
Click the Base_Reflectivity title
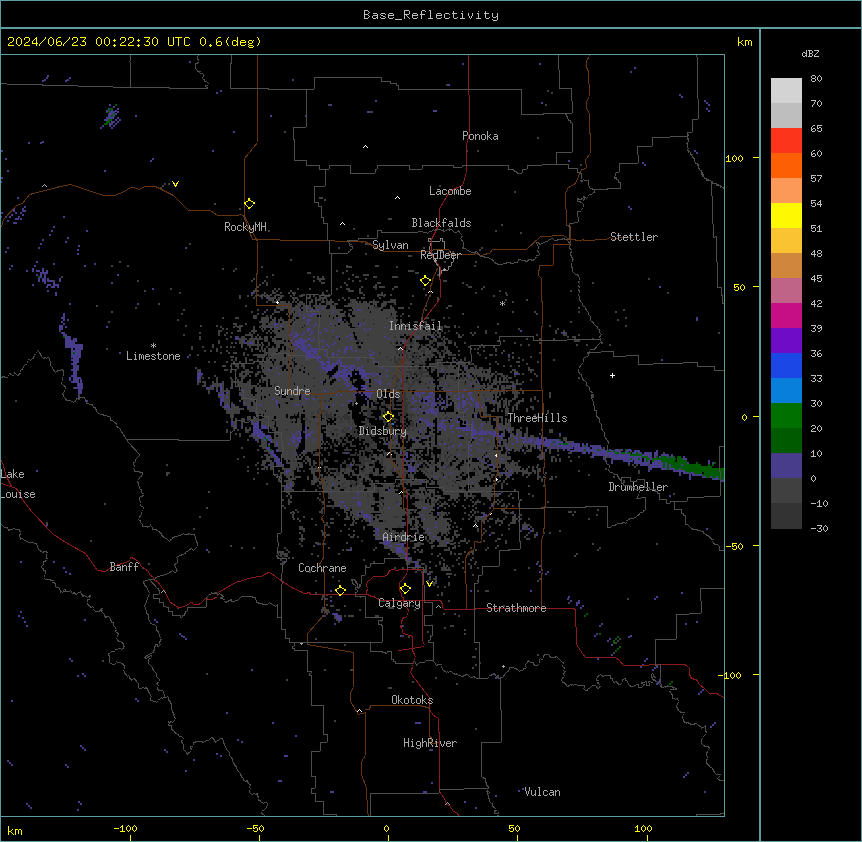(430, 15)
